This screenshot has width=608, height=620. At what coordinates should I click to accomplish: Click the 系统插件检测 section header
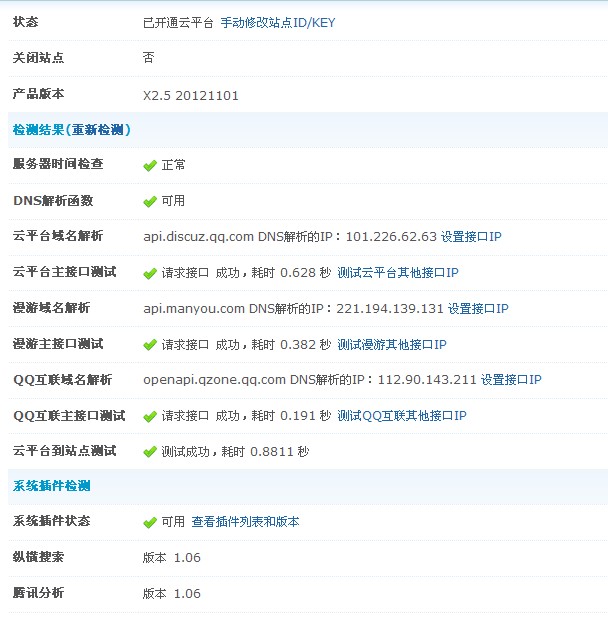51,486
